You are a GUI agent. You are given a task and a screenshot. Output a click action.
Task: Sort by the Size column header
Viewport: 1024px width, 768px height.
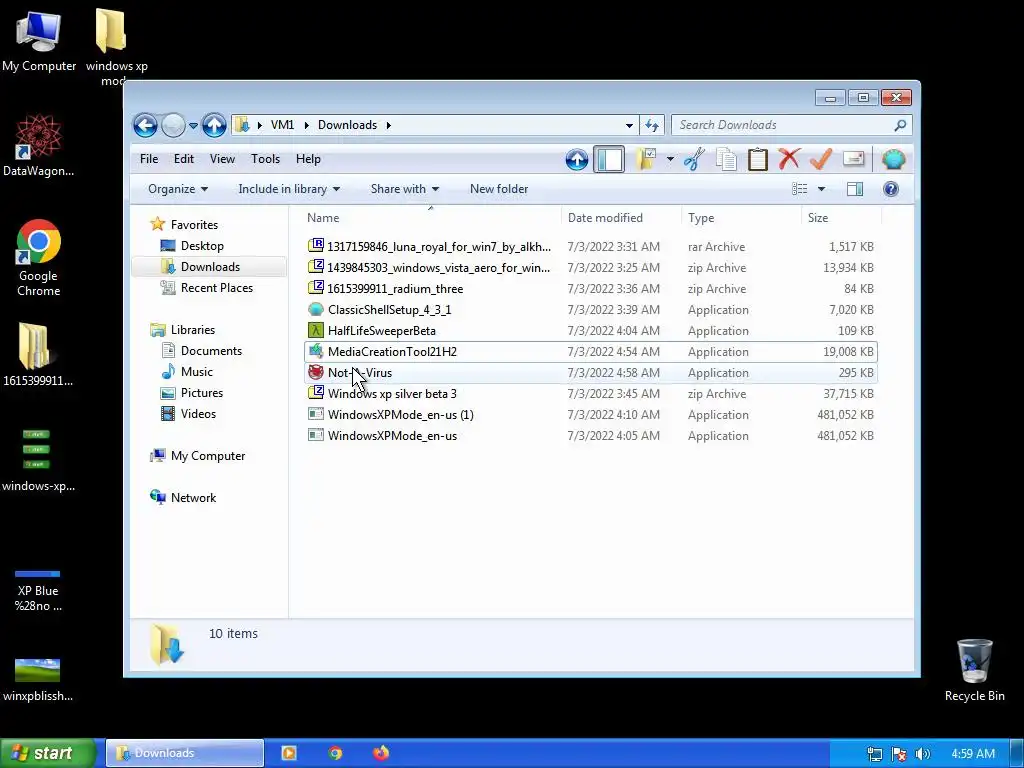pyautogui.click(x=841, y=218)
